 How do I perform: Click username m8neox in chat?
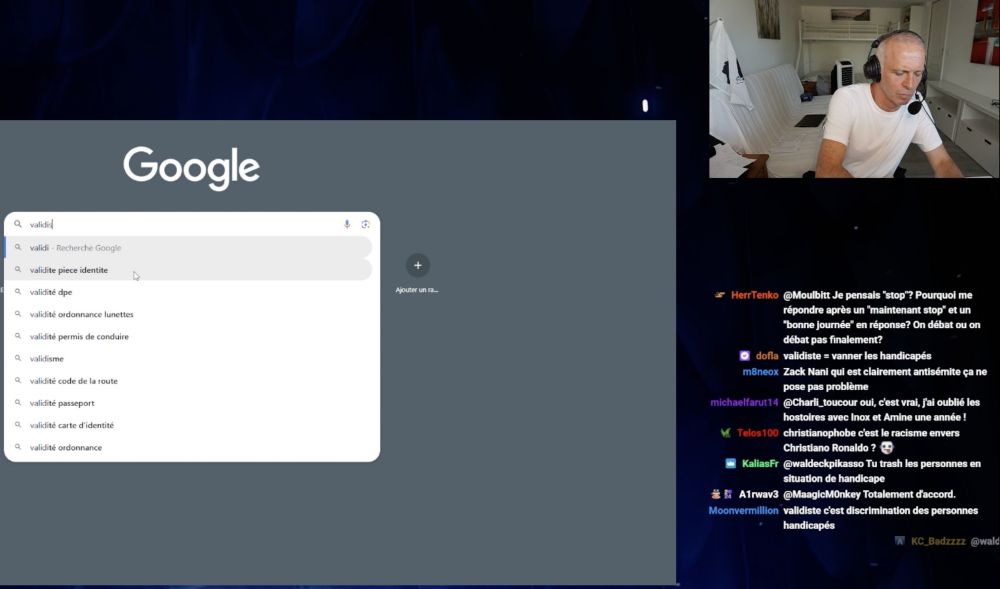(x=760, y=372)
